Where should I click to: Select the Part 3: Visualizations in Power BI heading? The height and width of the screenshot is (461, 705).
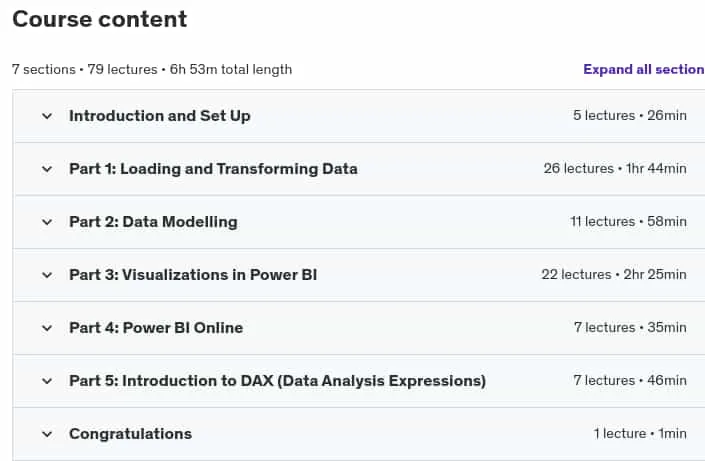193,275
